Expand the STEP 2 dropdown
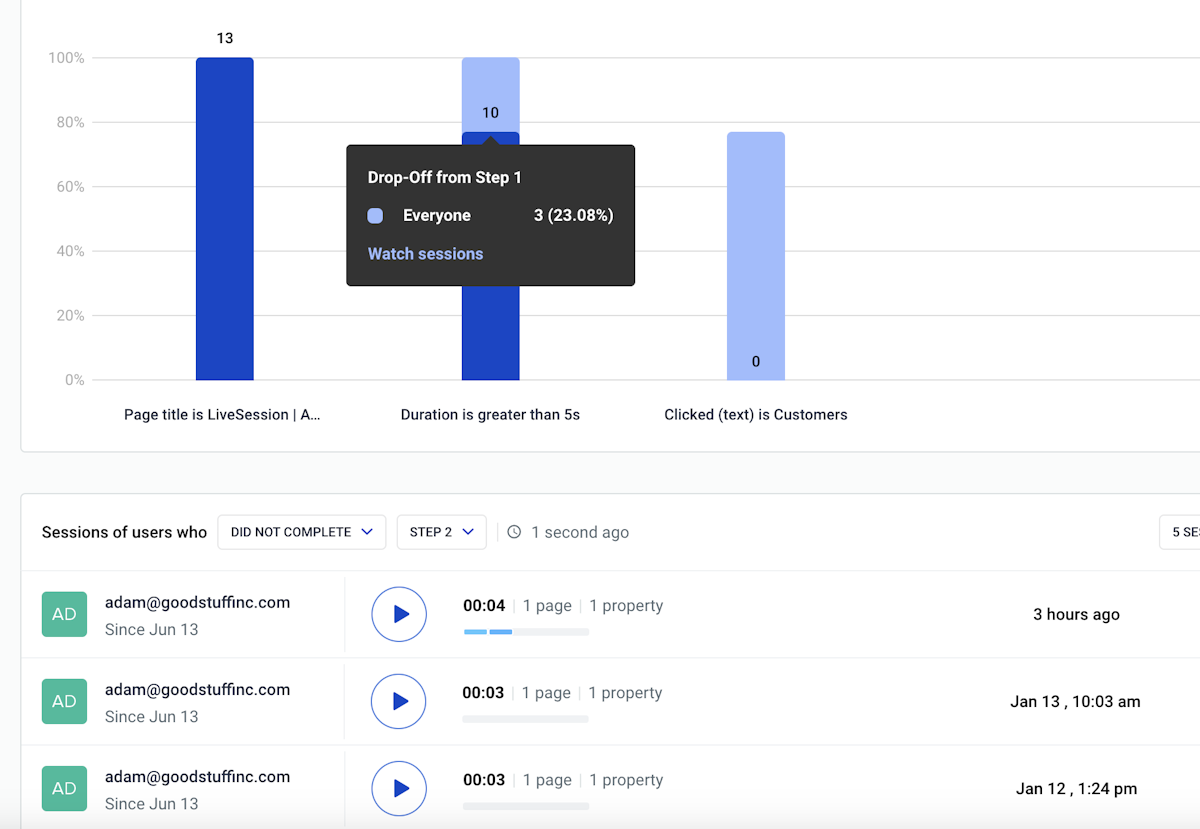Viewport: 1200px width, 829px height. coord(441,532)
